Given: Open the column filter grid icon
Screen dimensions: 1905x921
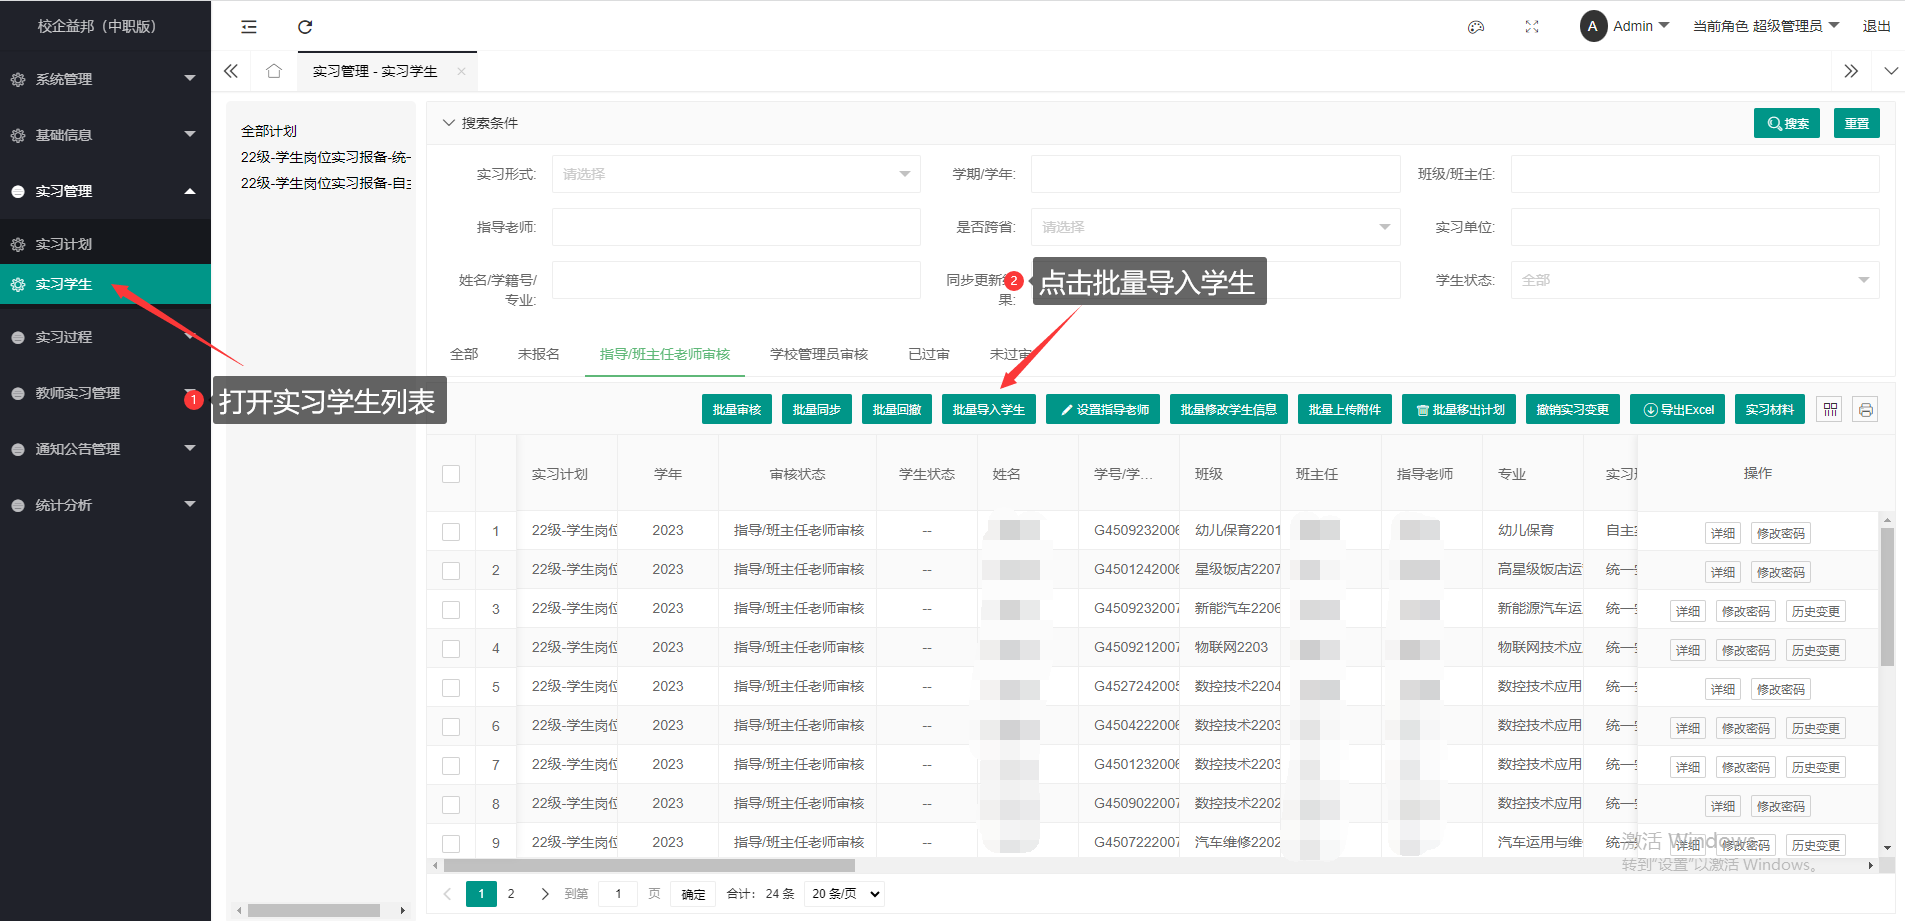Looking at the screenshot, I should 1829,409.
